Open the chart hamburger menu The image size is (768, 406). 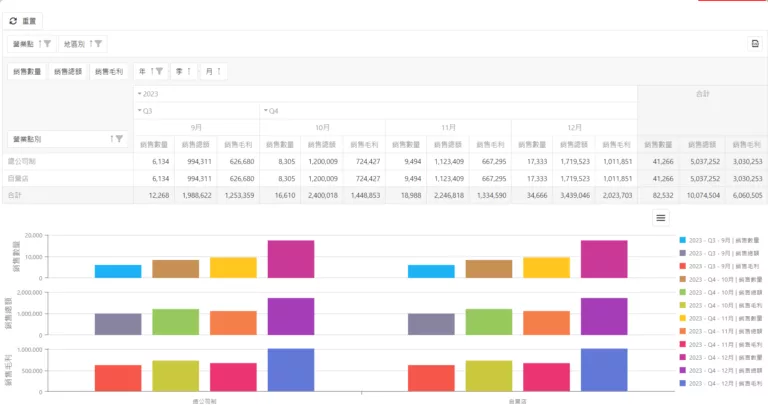660,217
